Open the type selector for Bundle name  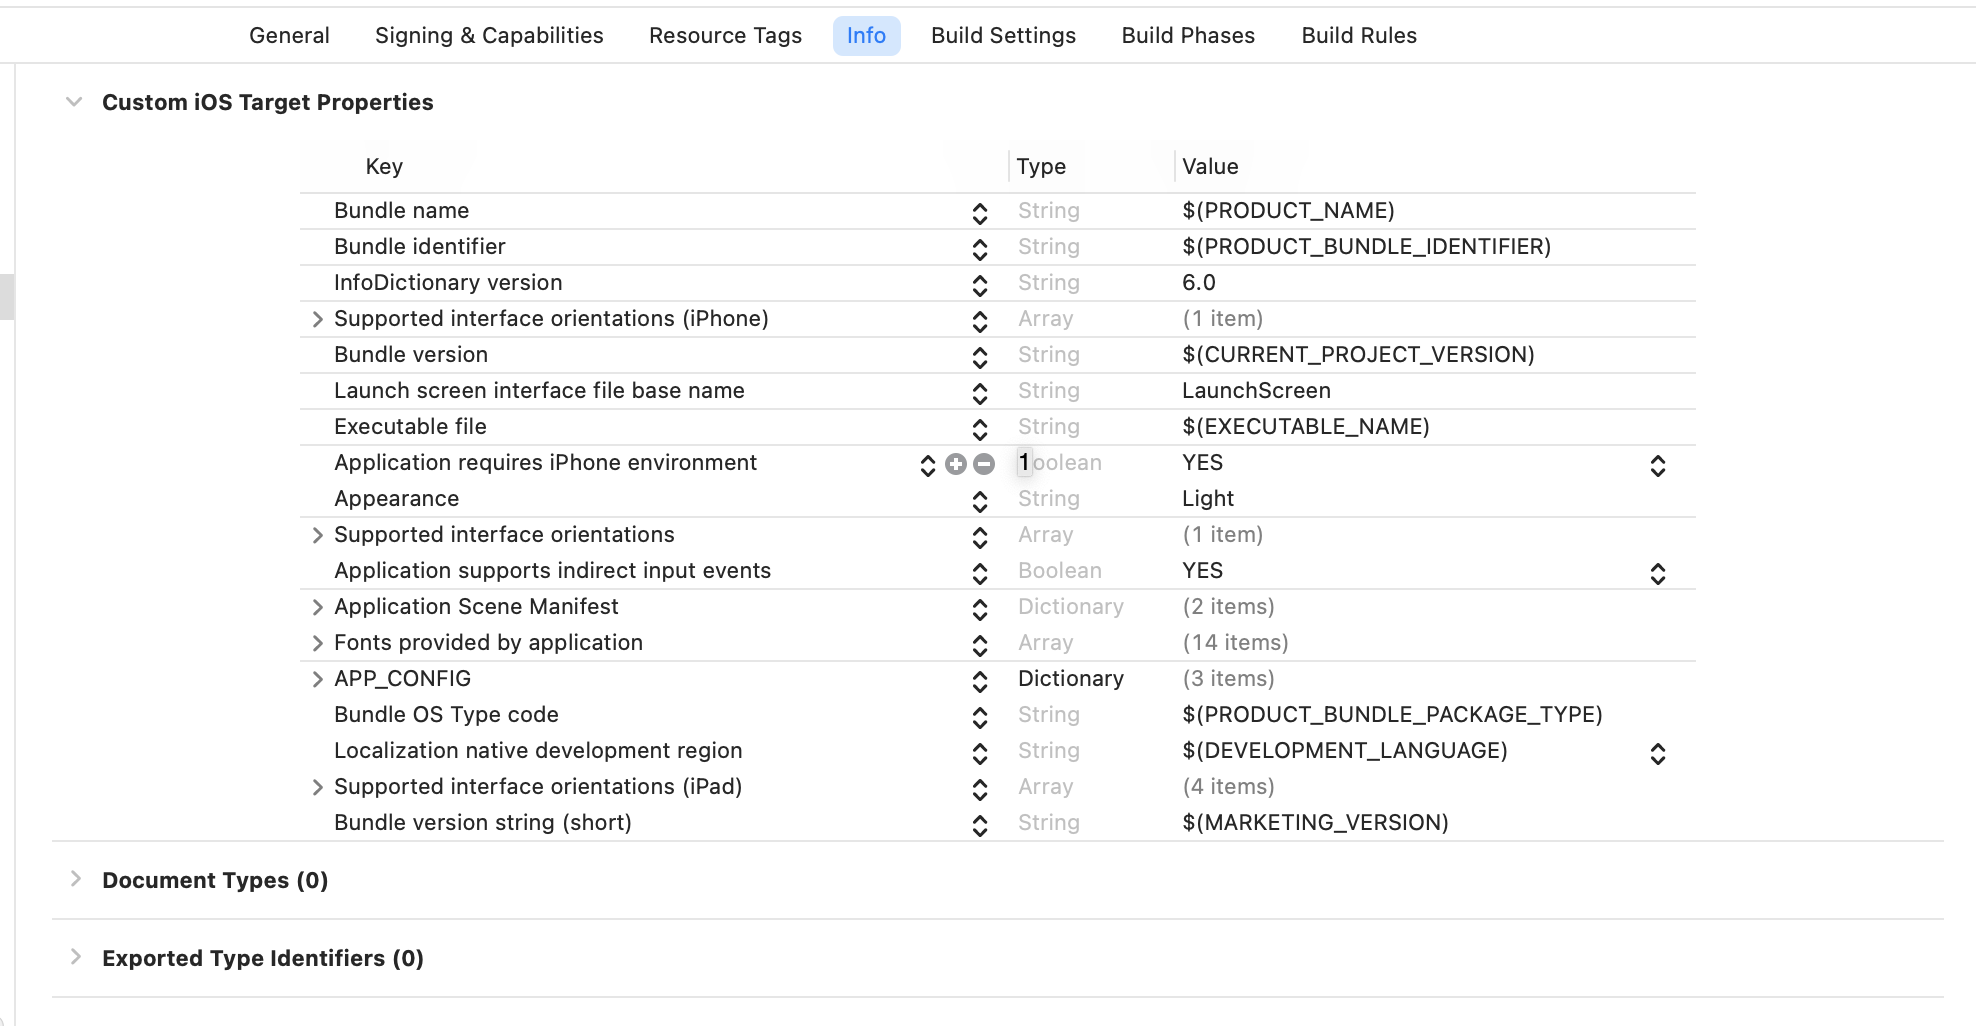click(x=979, y=213)
